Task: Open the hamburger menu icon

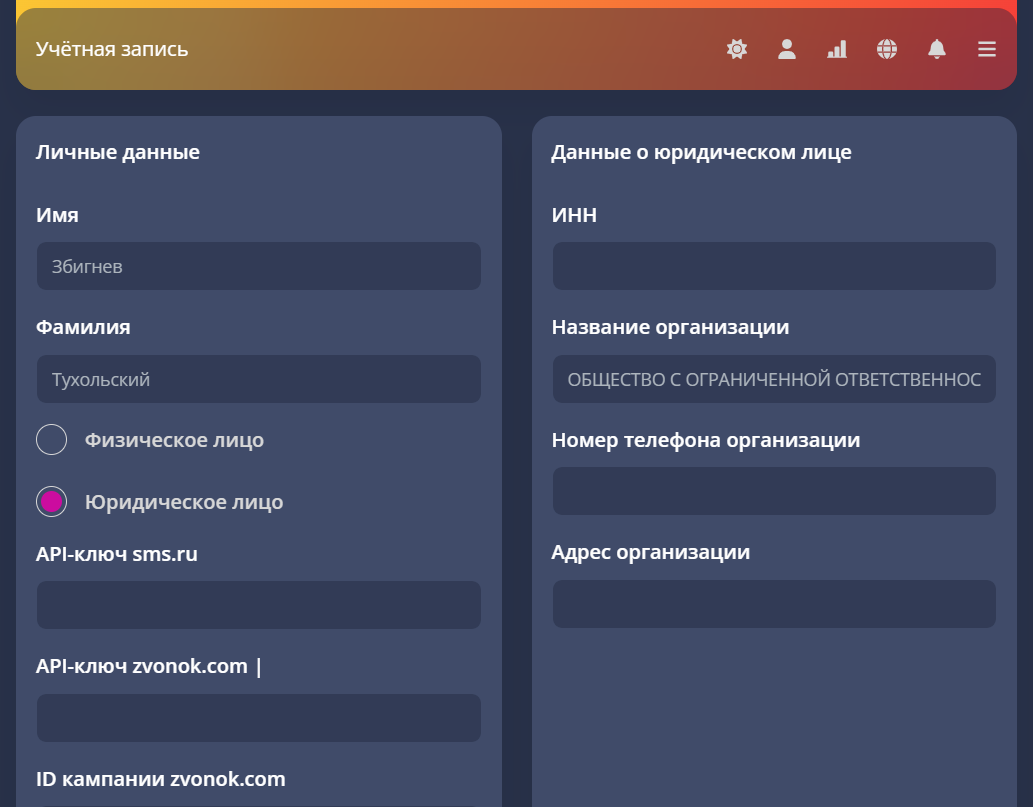Action: click(987, 49)
